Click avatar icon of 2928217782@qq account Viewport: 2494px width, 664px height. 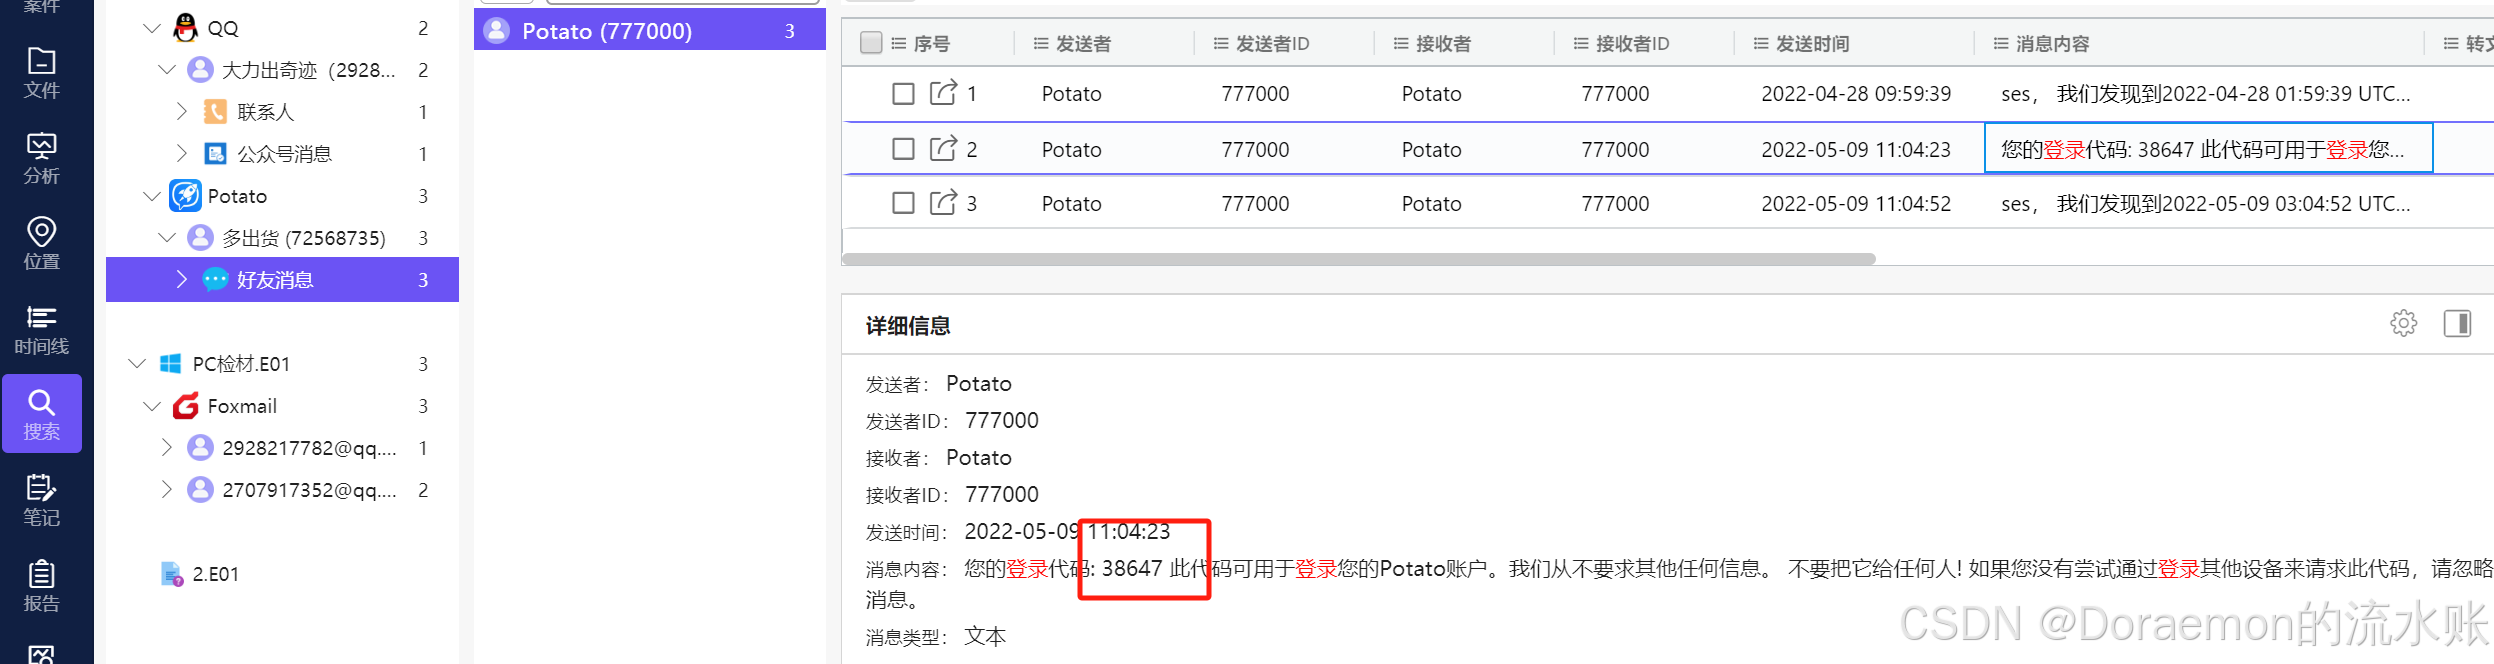pos(200,448)
